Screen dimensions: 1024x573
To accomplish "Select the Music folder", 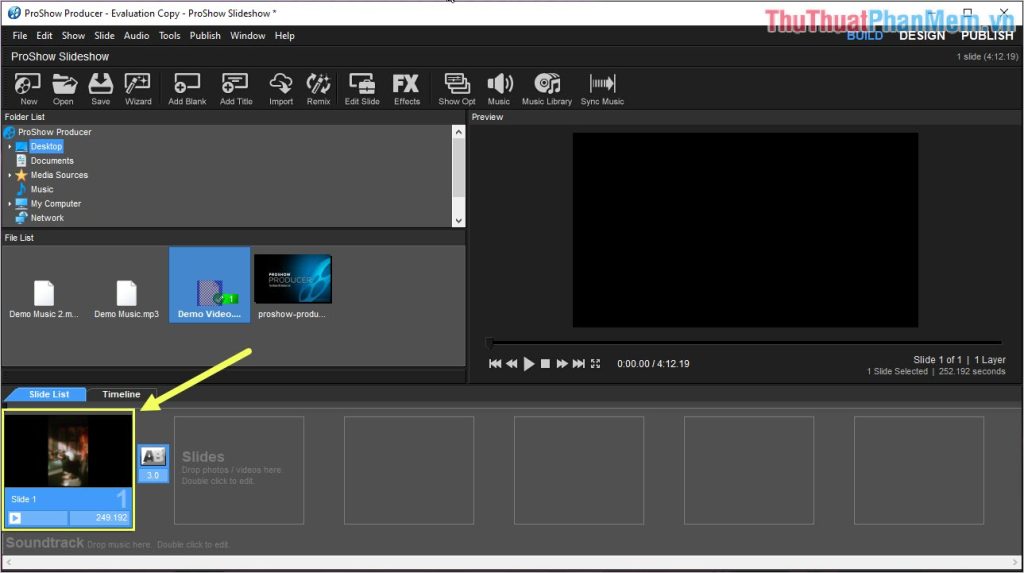I will 42,189.
